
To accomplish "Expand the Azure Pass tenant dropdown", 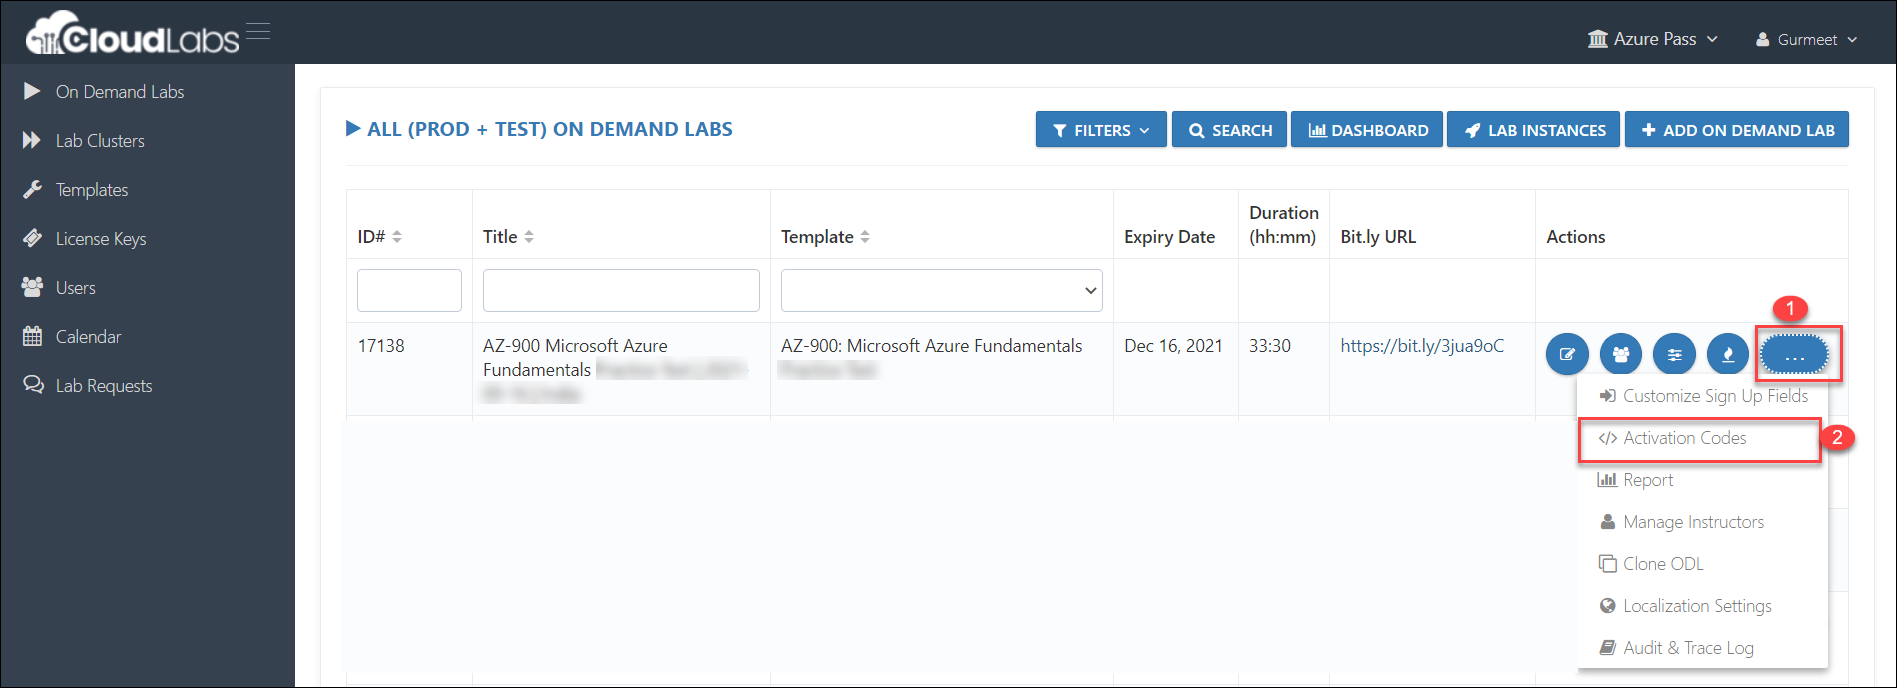I will pos(1653,39).
